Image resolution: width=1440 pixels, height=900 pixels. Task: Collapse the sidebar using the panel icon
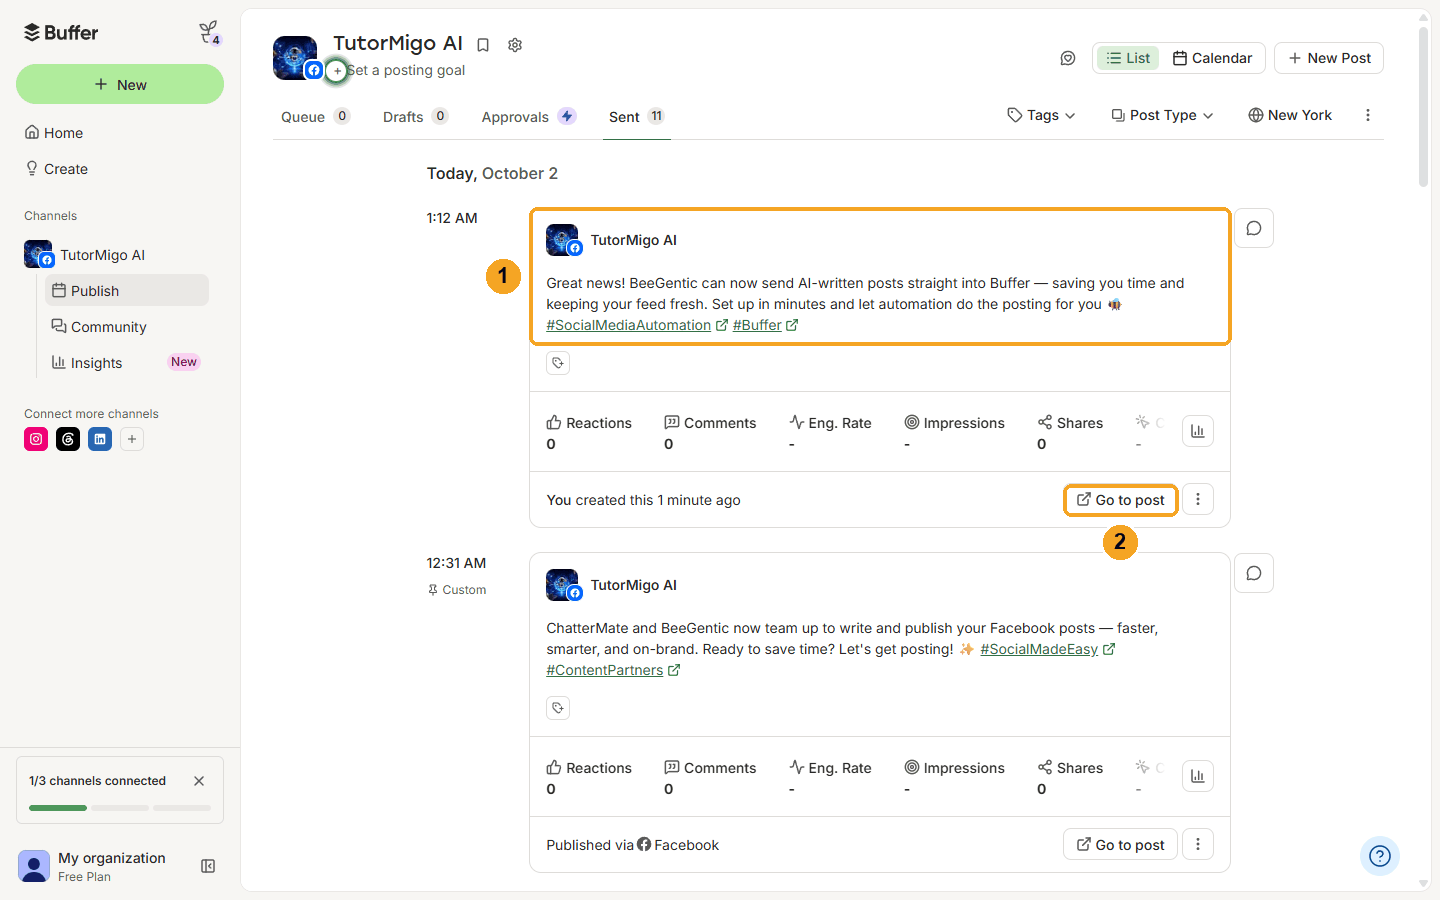[x=208, y=866]
